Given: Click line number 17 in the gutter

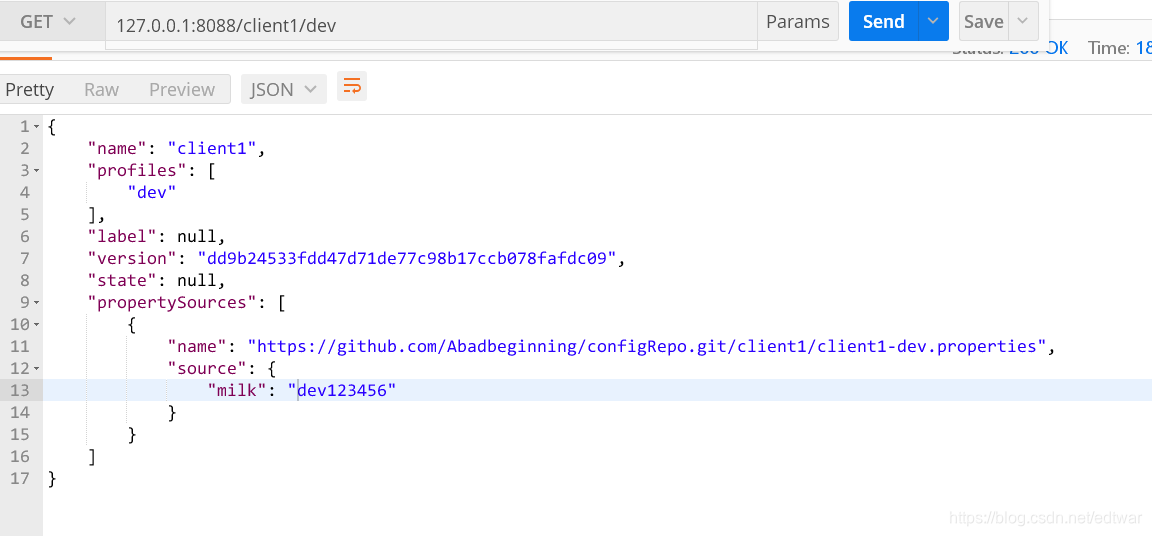Looking at the screenshot, I should tap(20, 479).
